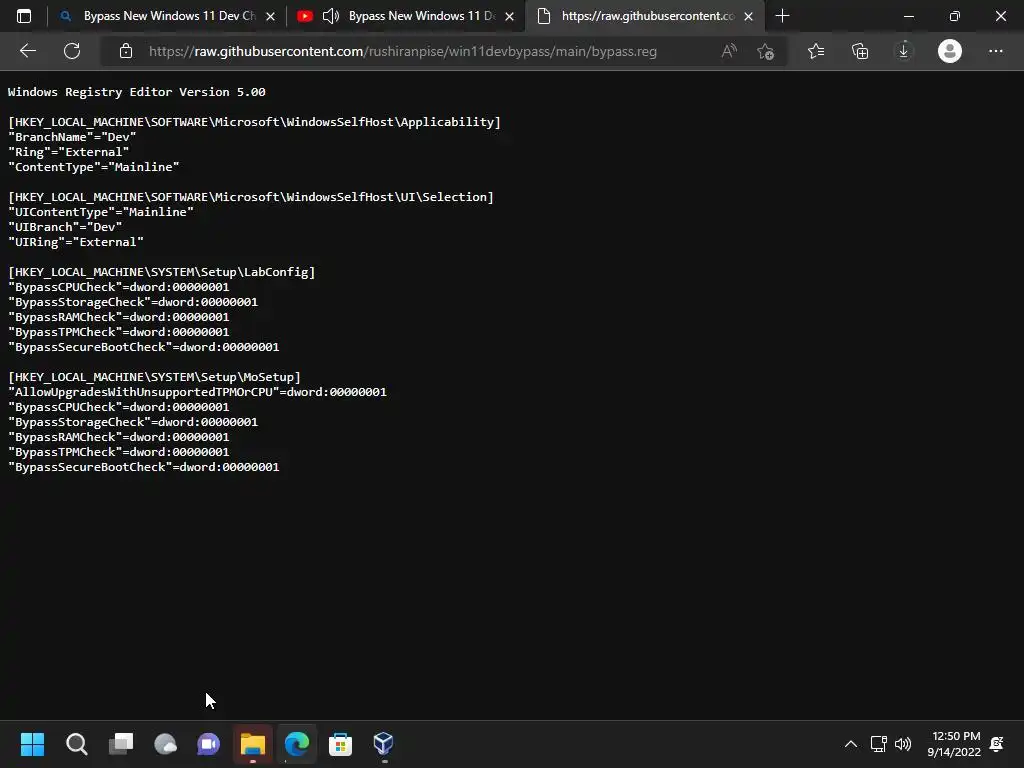Activate Read aloud icon in address bar

point(729,51)
